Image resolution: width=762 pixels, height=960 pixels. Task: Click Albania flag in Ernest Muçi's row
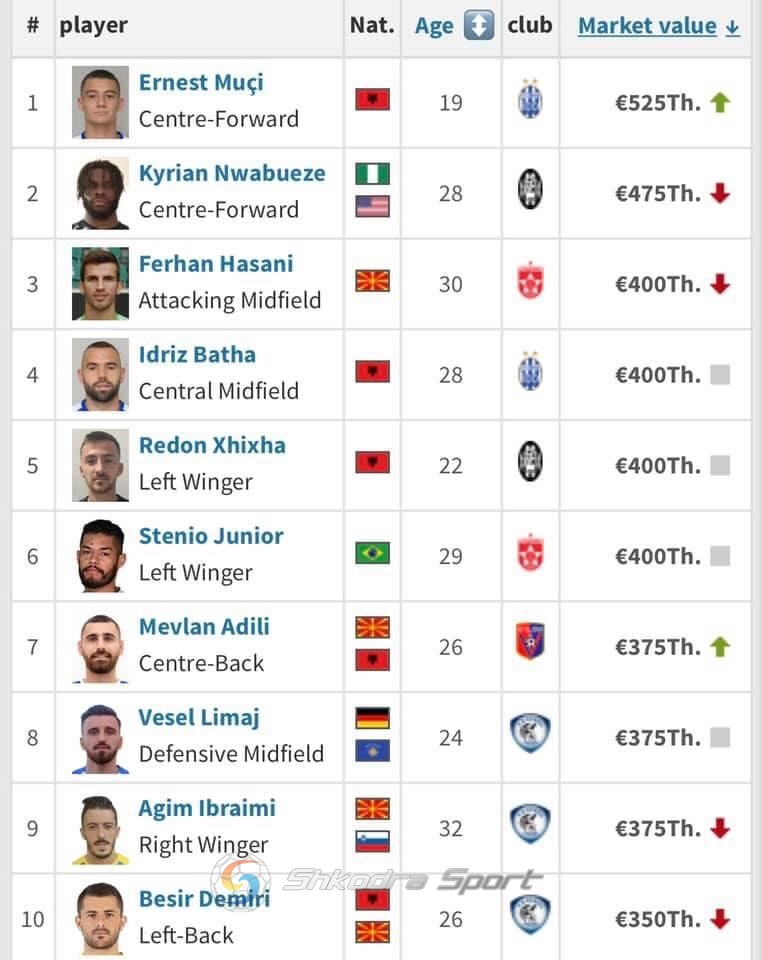pyautogui.click(x=372, y=99)
